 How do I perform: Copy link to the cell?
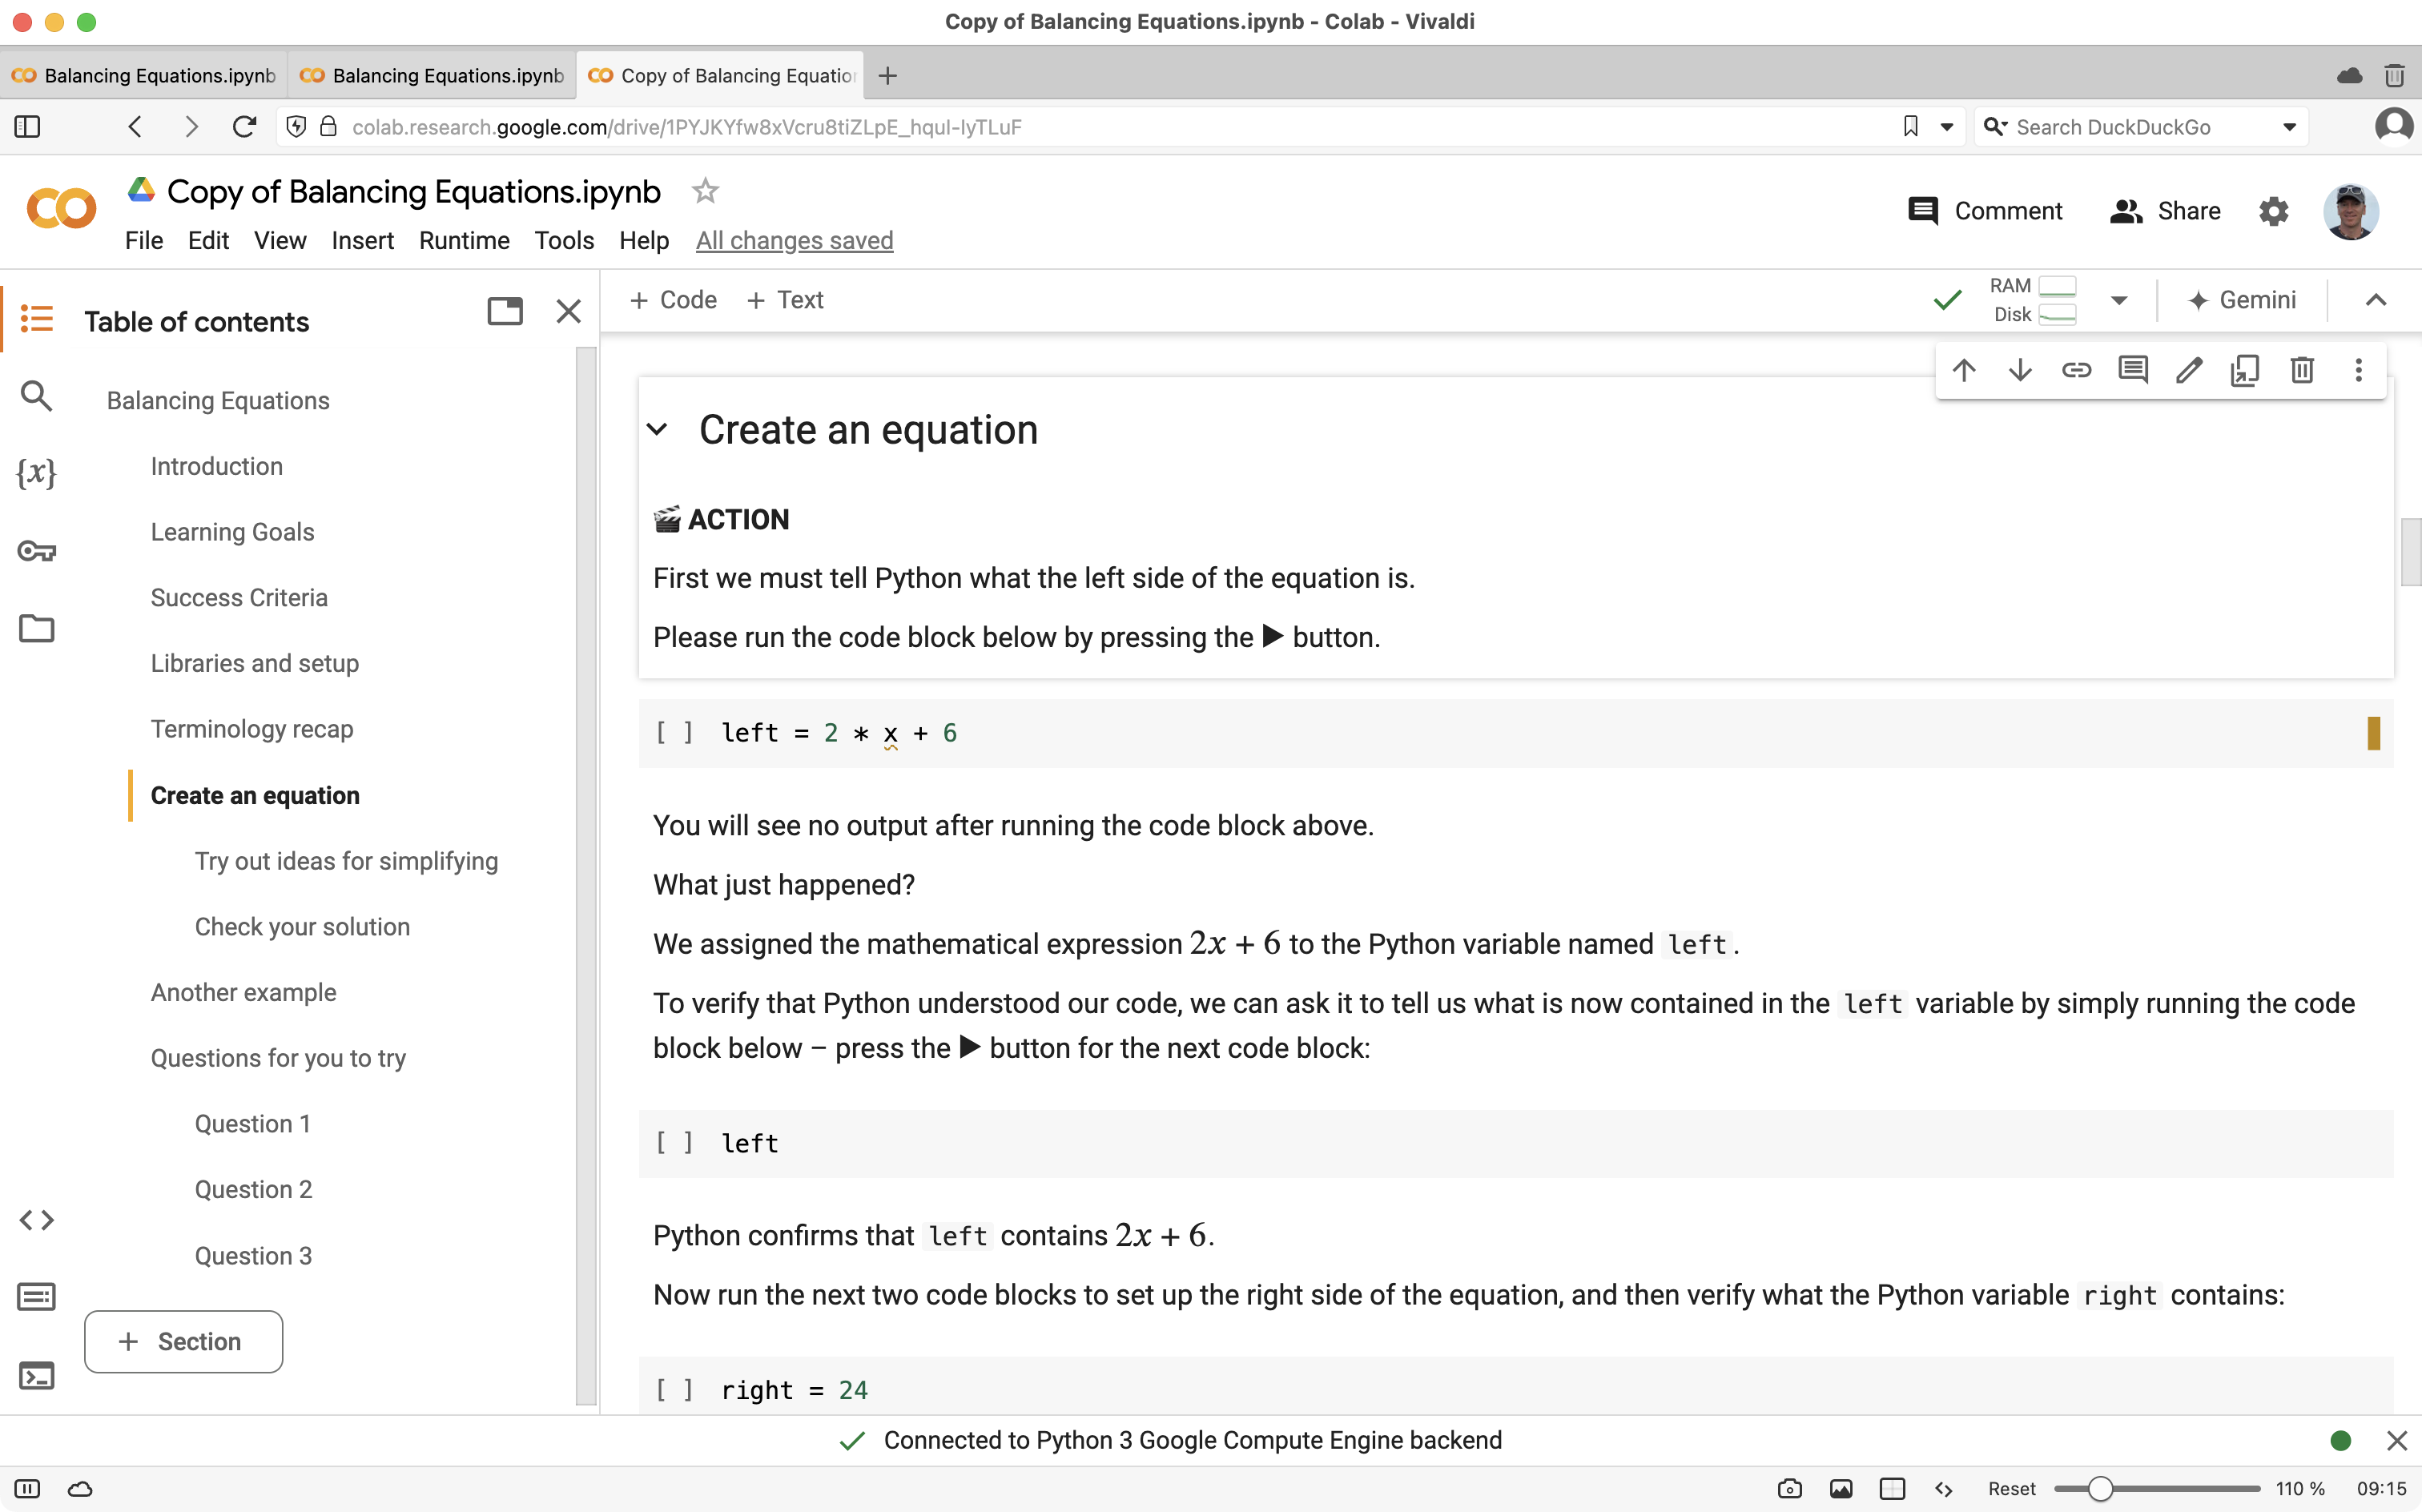(x=2077, y=370)
